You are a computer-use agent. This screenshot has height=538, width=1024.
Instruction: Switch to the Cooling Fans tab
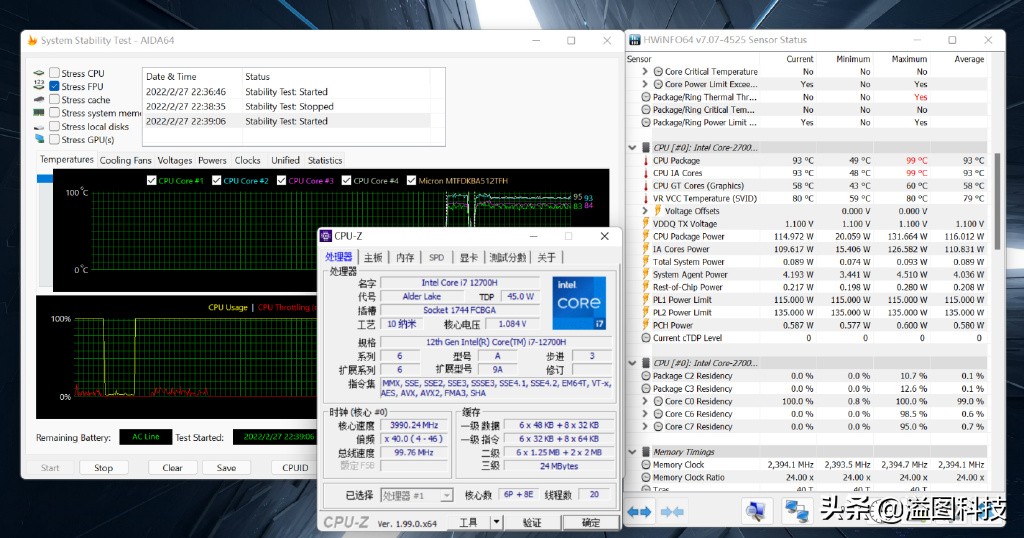coord(125,160)
